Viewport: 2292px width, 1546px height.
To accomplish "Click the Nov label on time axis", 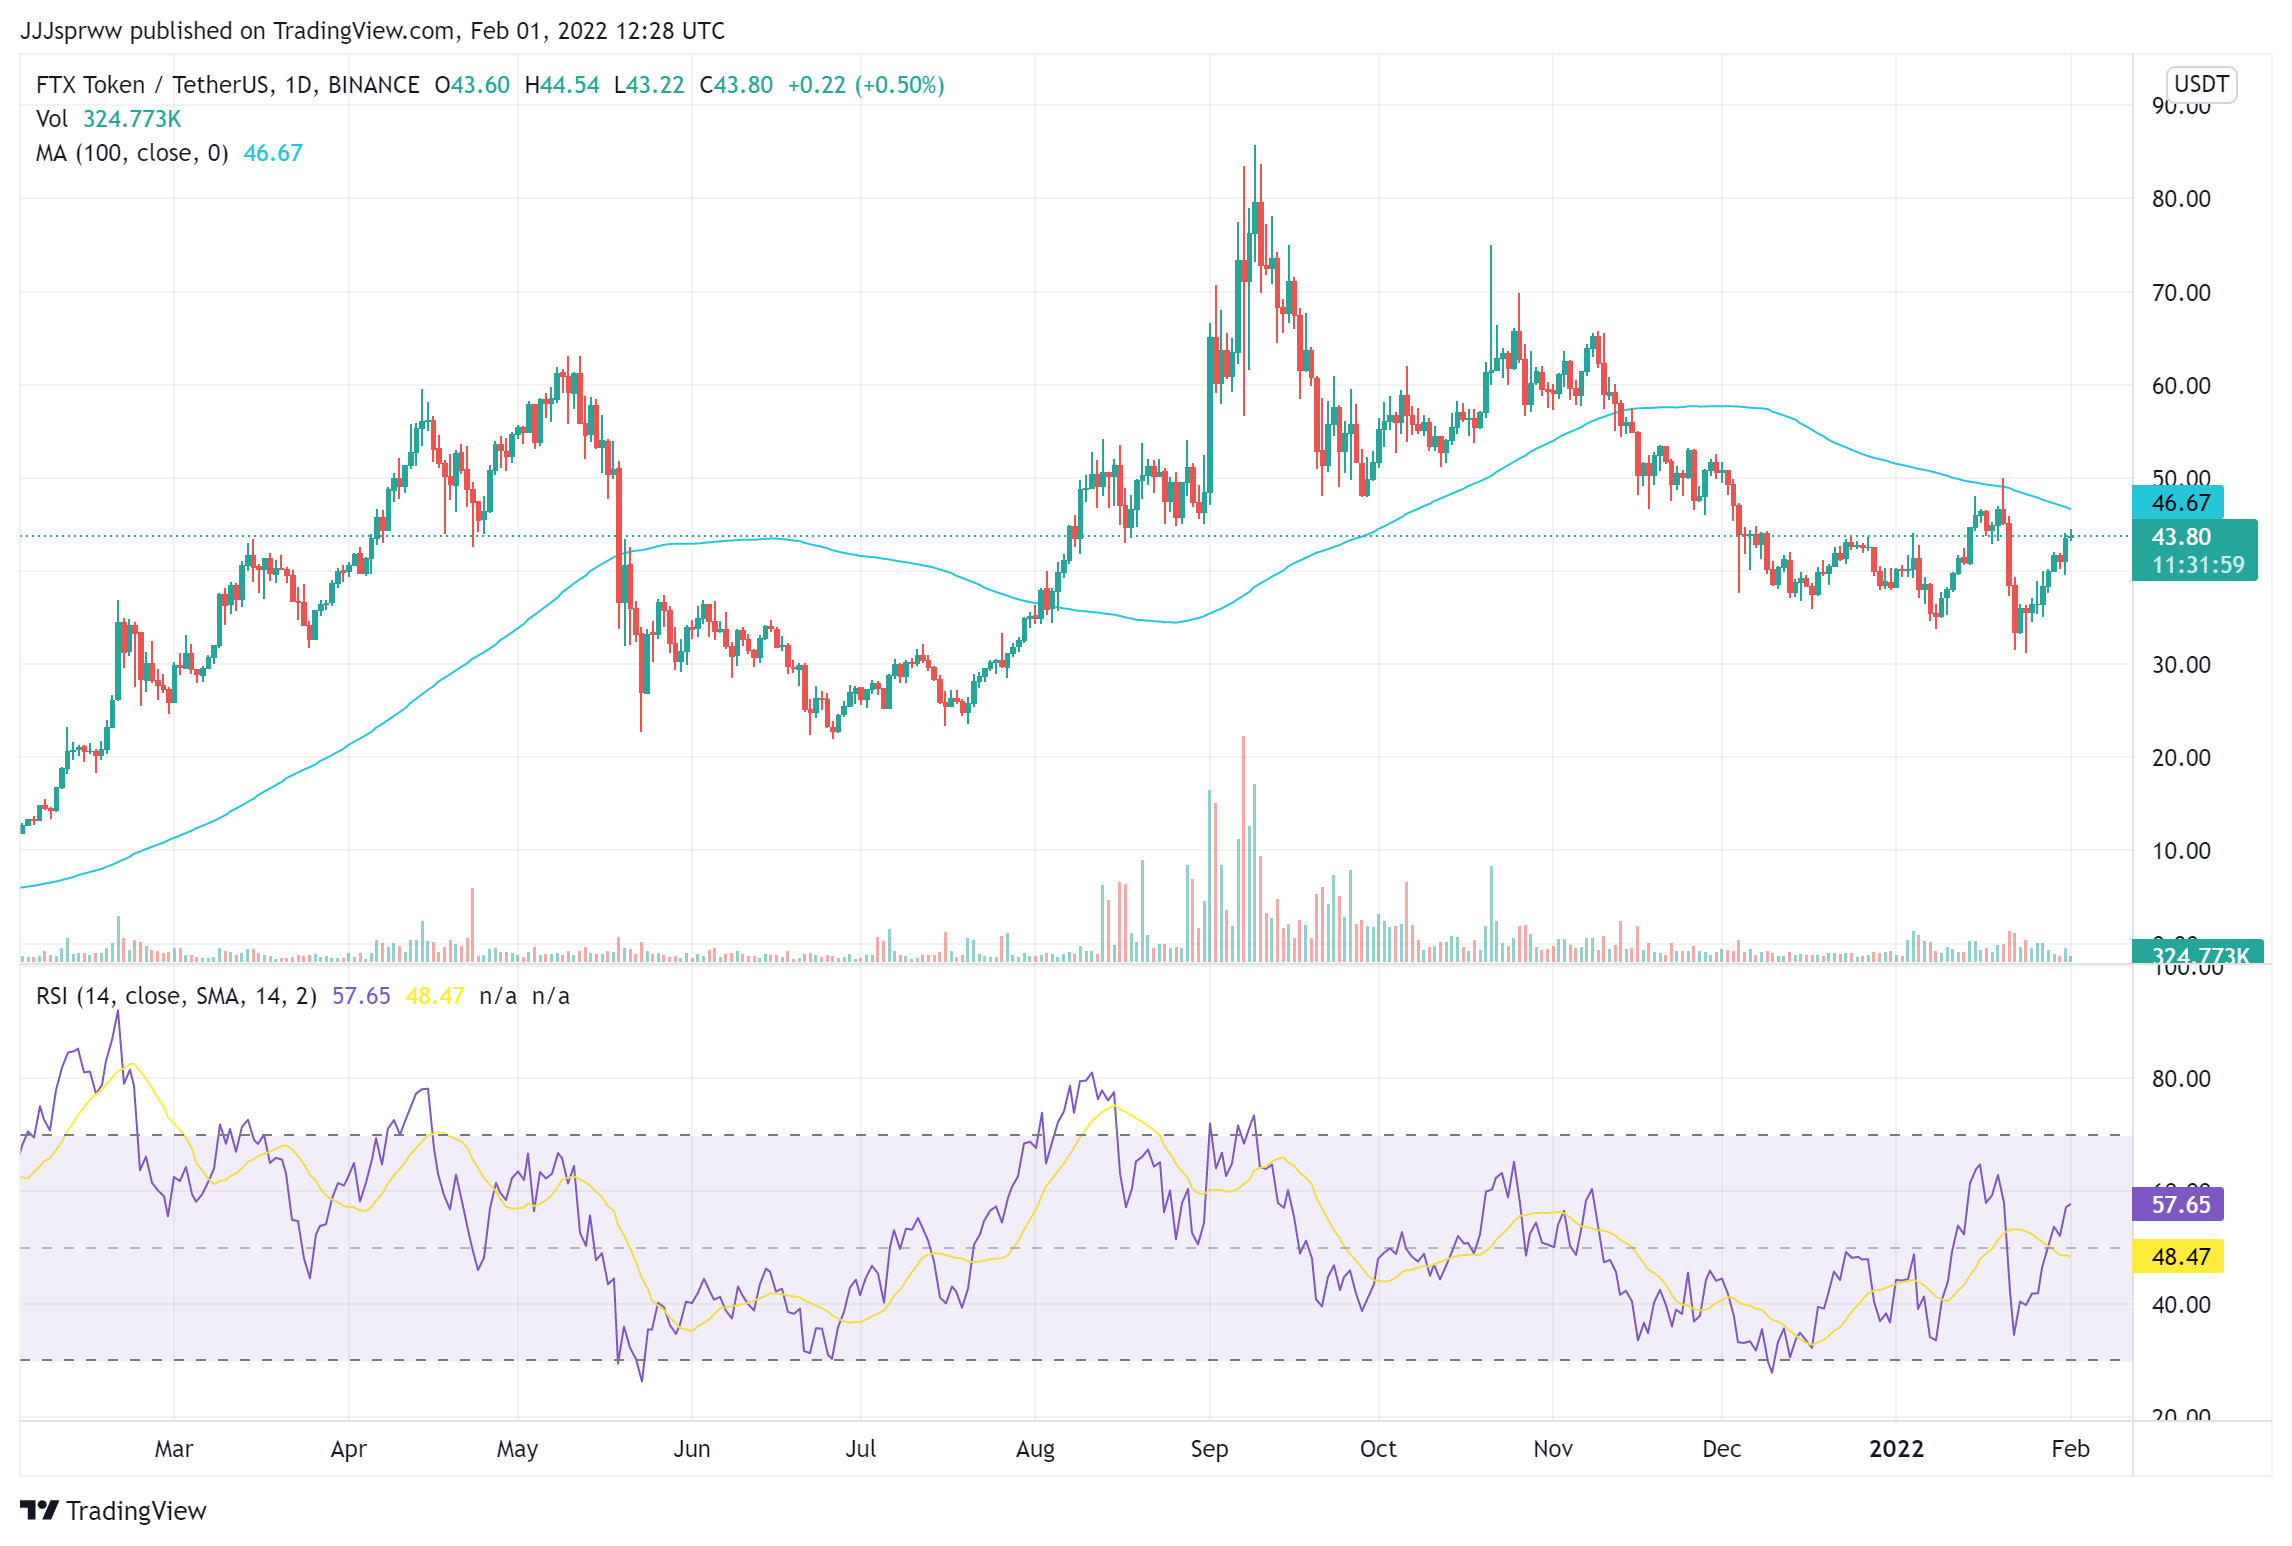I will tap(1553, 1449).
